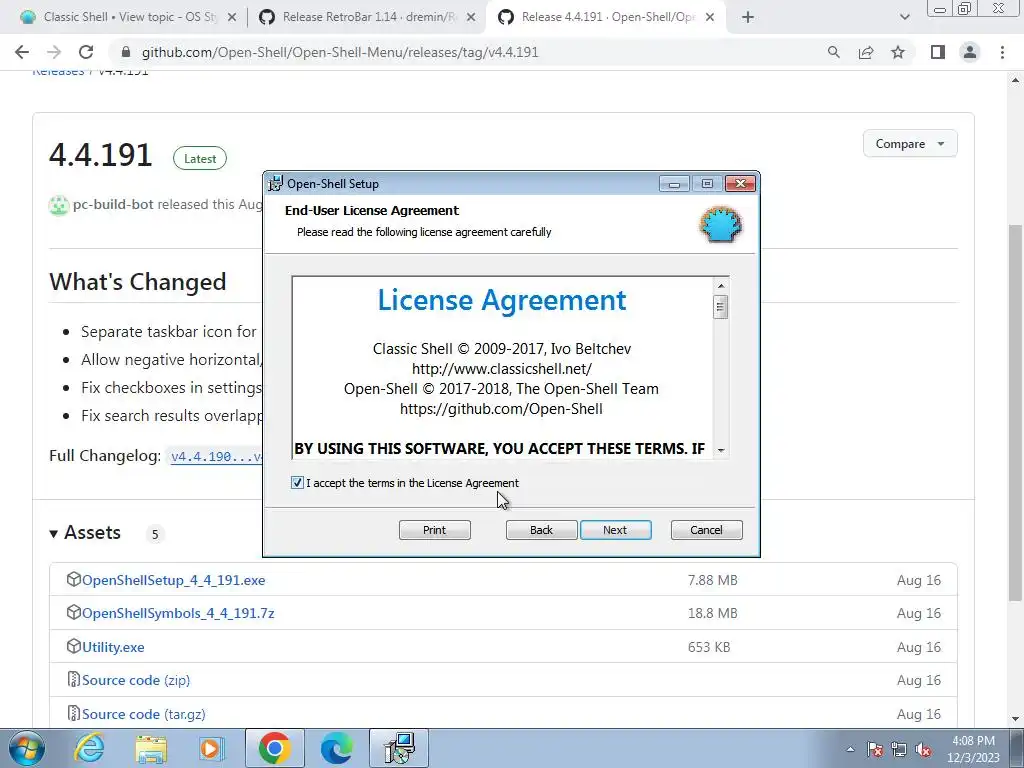Download OpenShellSymbols_4_4_191.7z
Screen dimensions: 1024x768
pyautogui.click(x=178, y=613)
